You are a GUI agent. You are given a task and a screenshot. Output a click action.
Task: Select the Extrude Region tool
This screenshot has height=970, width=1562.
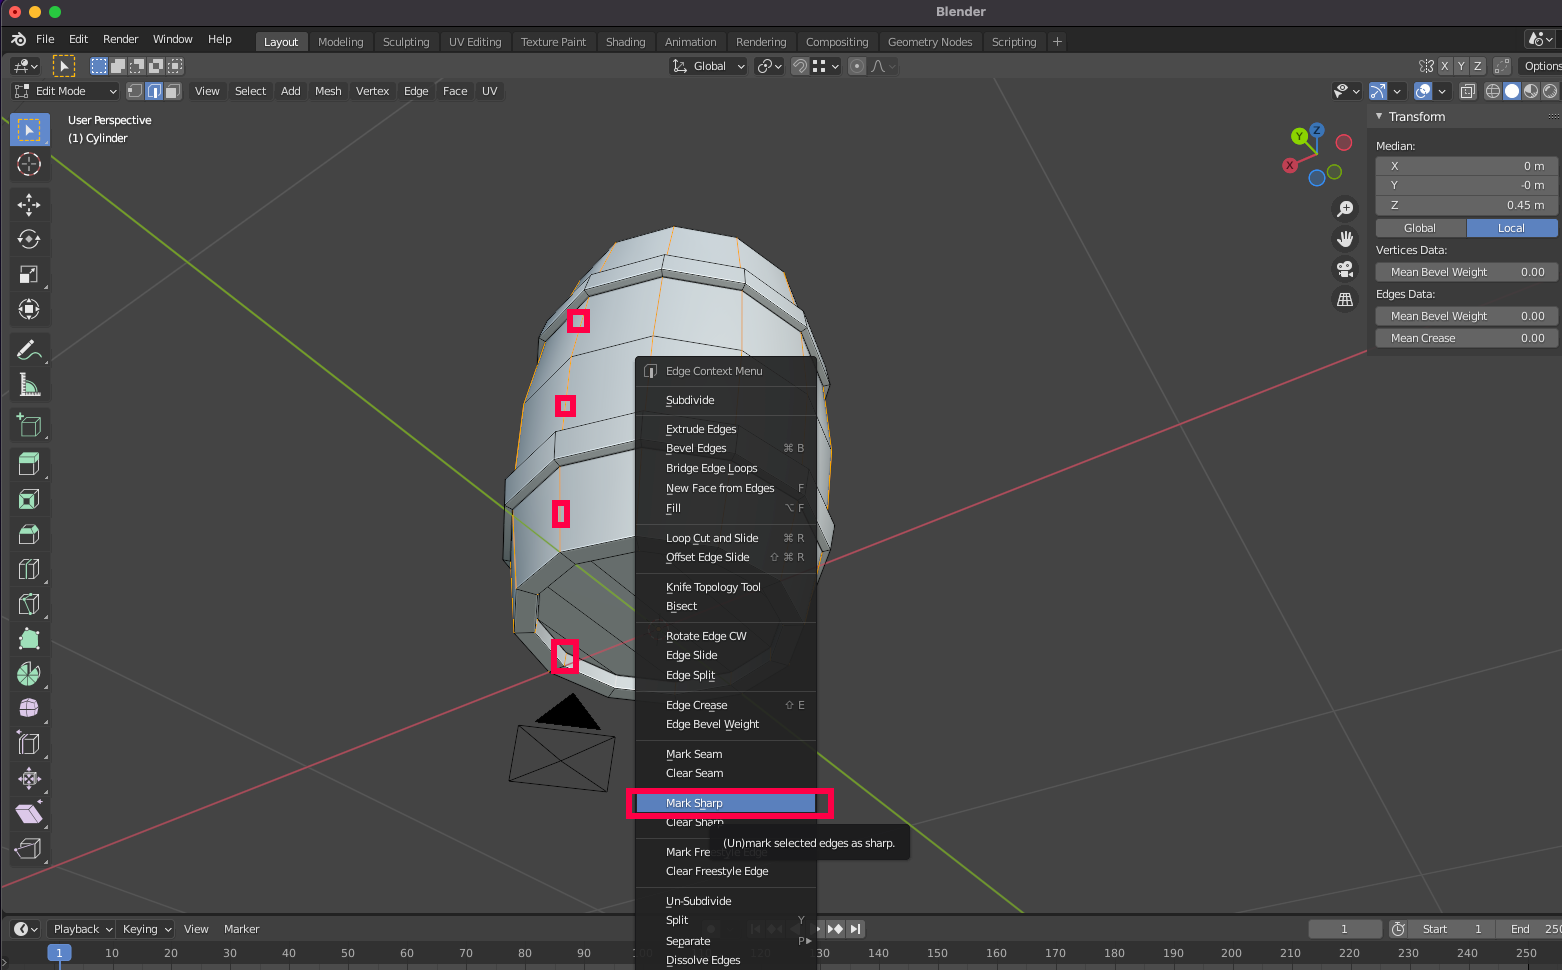point(29,464)
